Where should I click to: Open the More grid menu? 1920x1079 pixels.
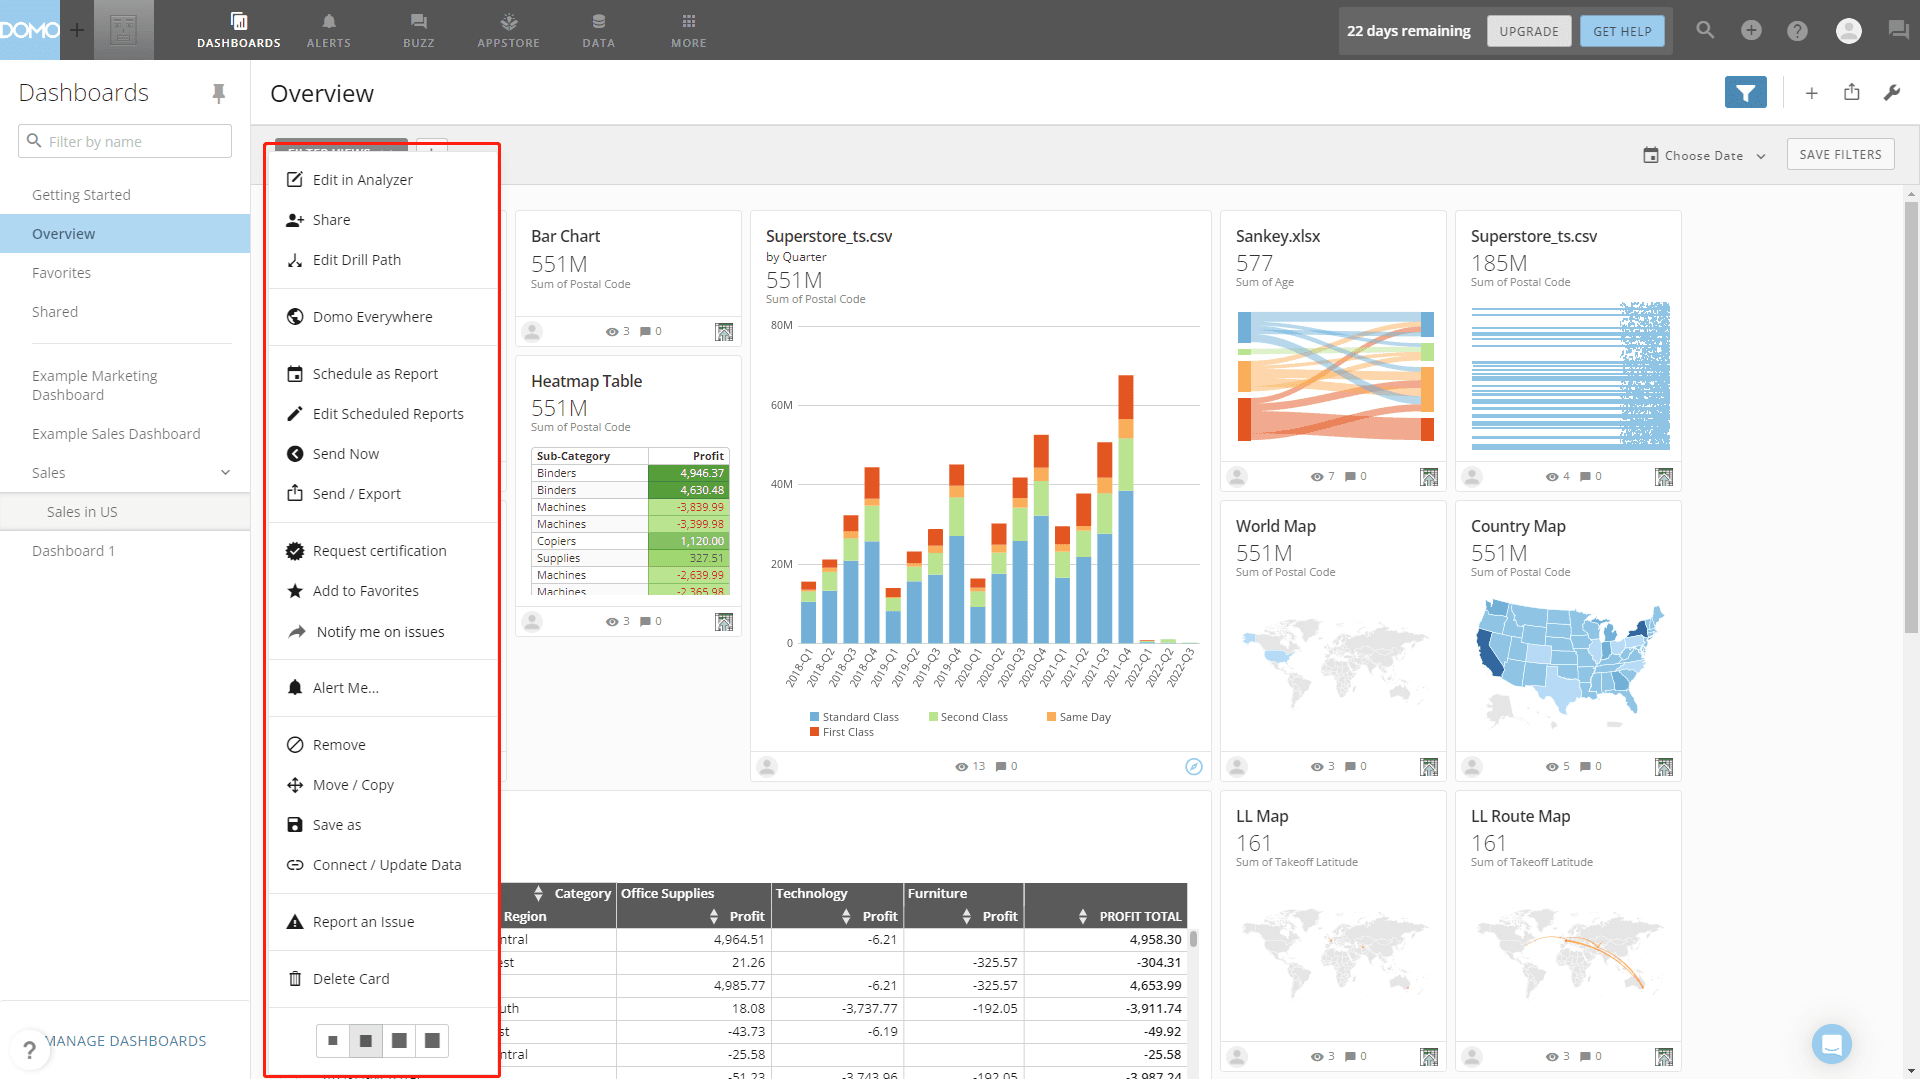pyautogui.click(x=689, y=30)
